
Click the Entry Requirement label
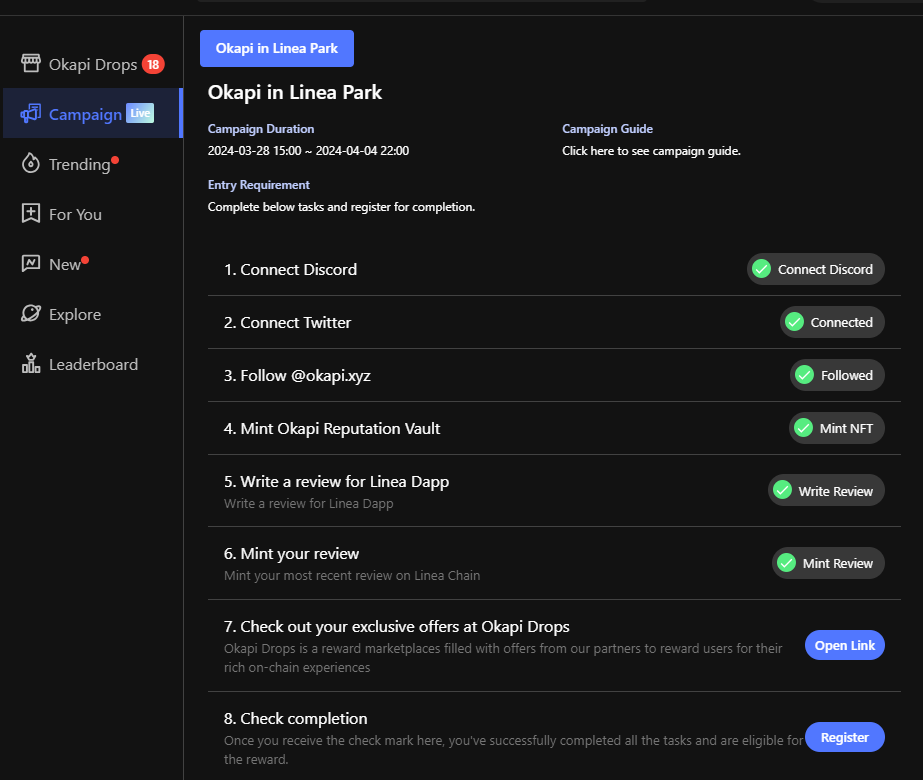tap(258, 185)
